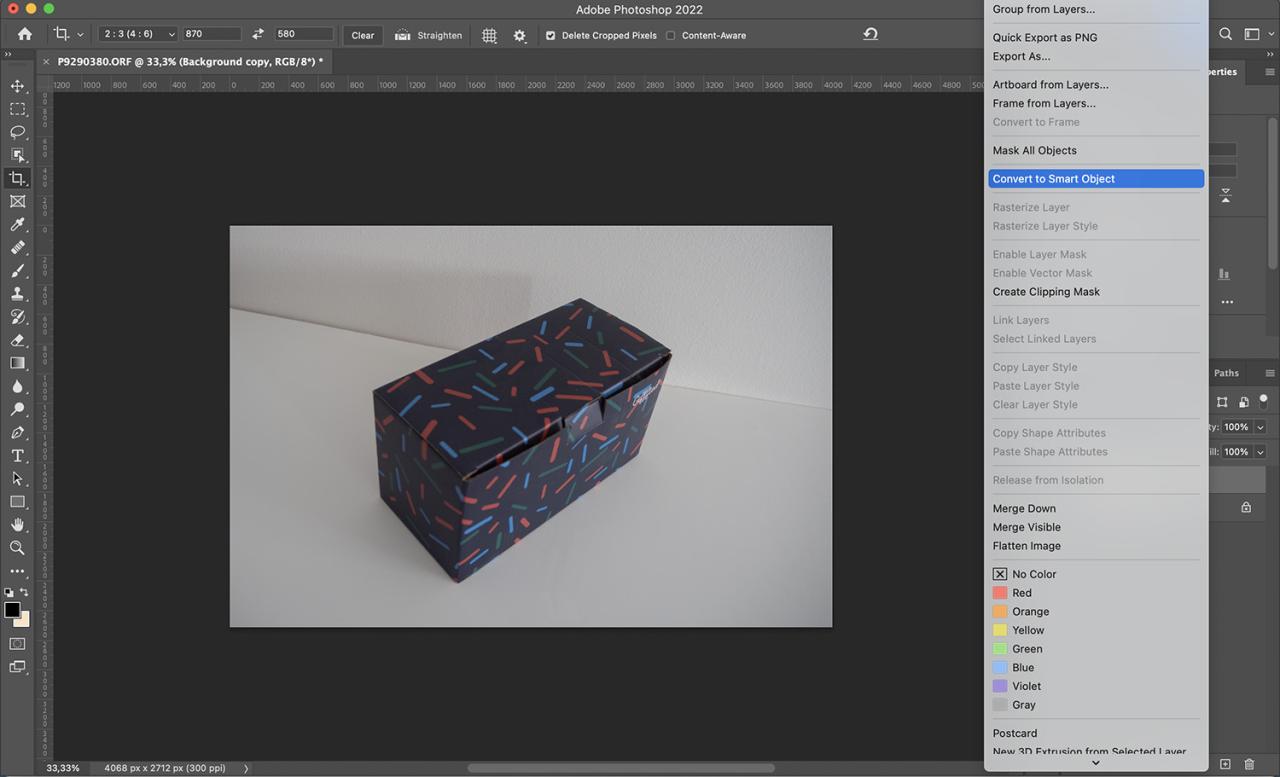Select the Move tool
The height and width of the screenshot is (777, 1280).
[x=17, y=86]
